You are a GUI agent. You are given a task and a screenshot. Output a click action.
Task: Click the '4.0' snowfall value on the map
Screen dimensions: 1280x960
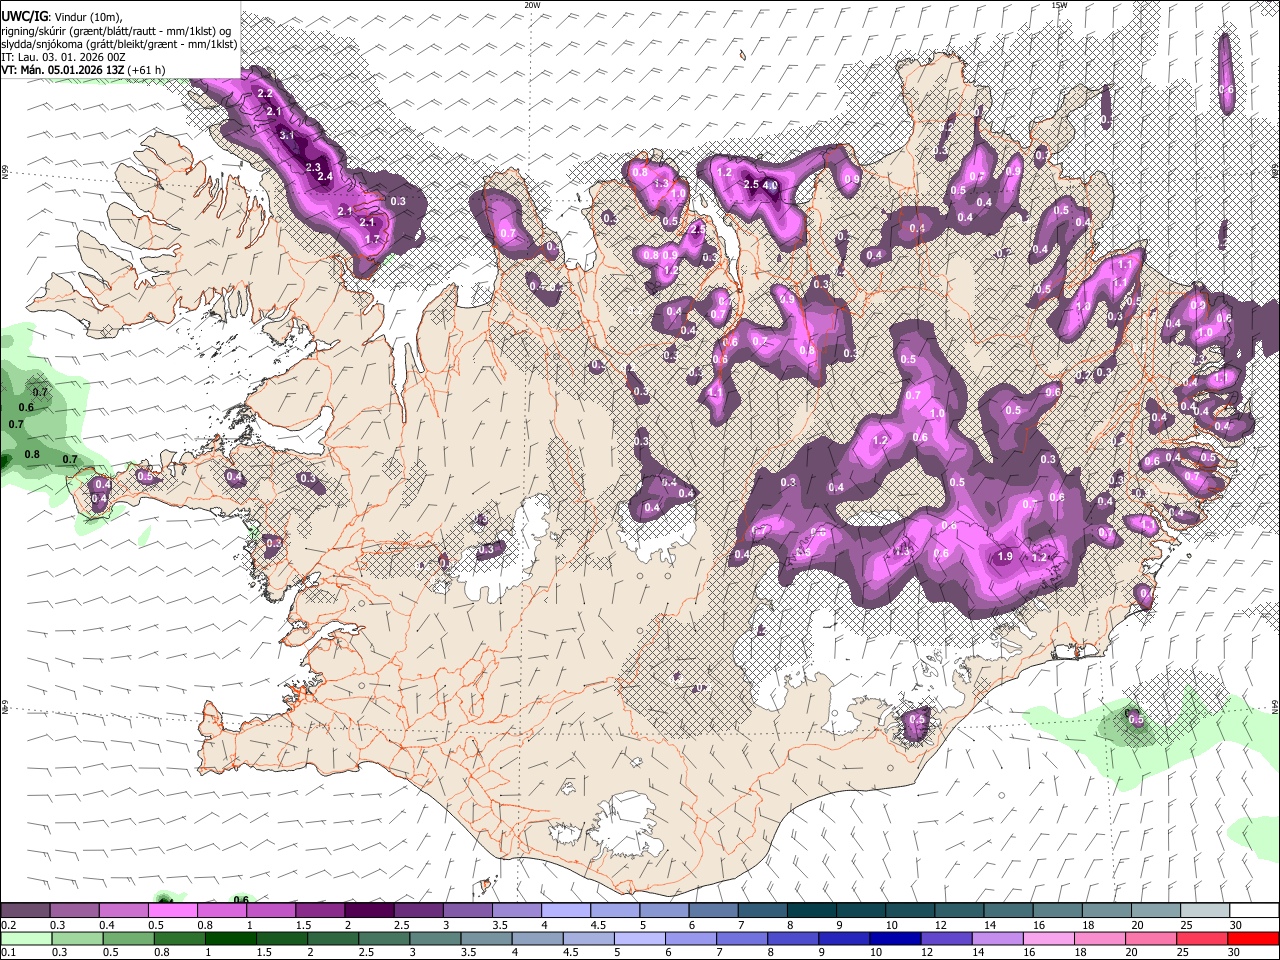(x=770, y=185)
